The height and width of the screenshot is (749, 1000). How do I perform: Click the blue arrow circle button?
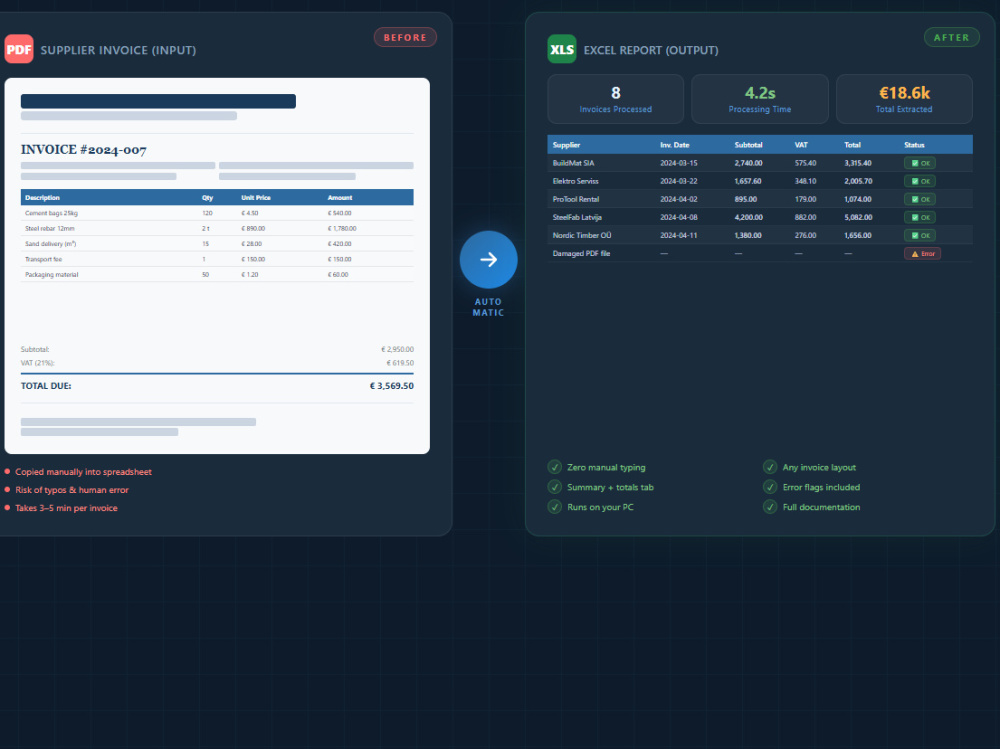489,260
